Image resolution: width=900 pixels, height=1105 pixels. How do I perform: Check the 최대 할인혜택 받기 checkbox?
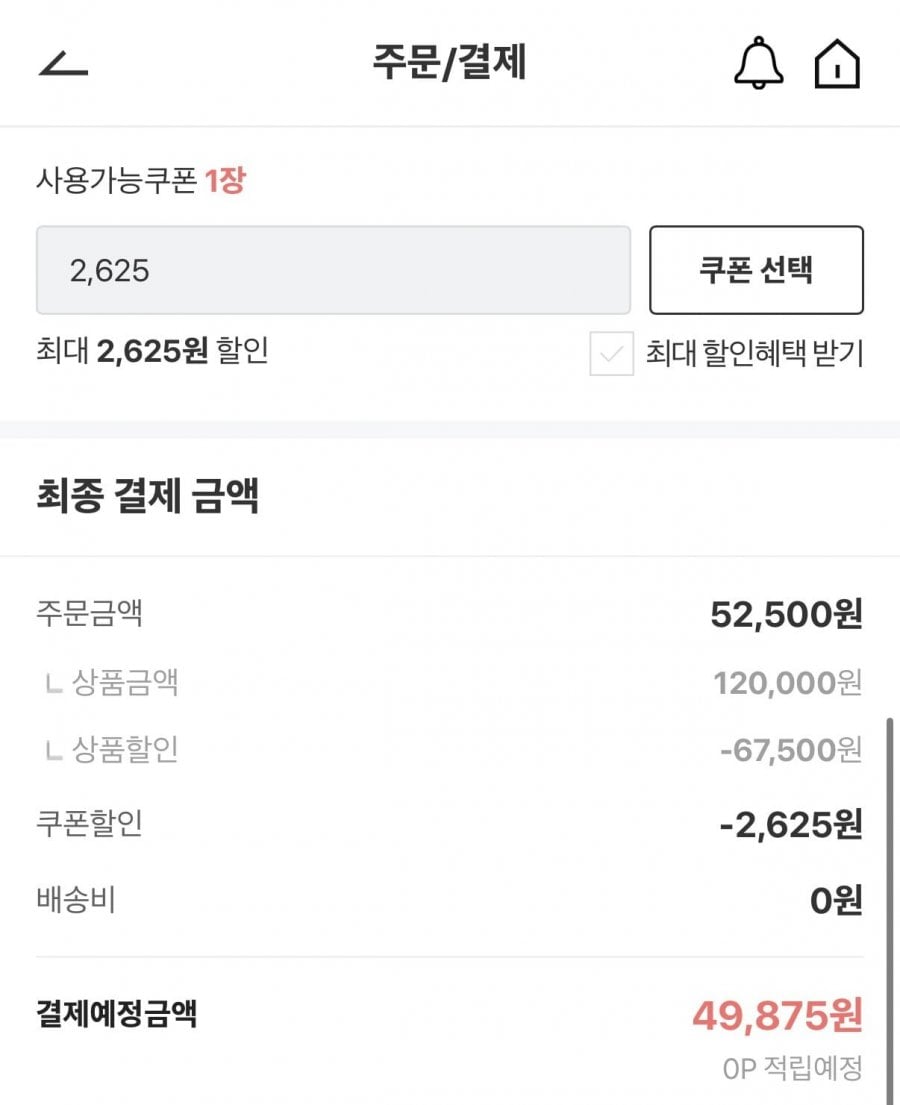(611, 354)
